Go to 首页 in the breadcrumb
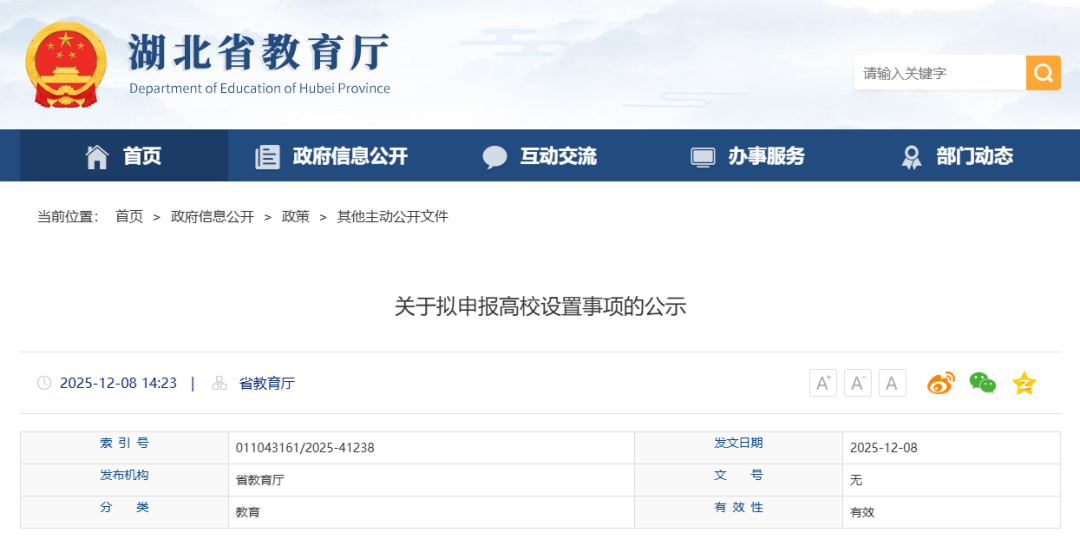Viewport: 1080px width, 546px height. [129, 217]
